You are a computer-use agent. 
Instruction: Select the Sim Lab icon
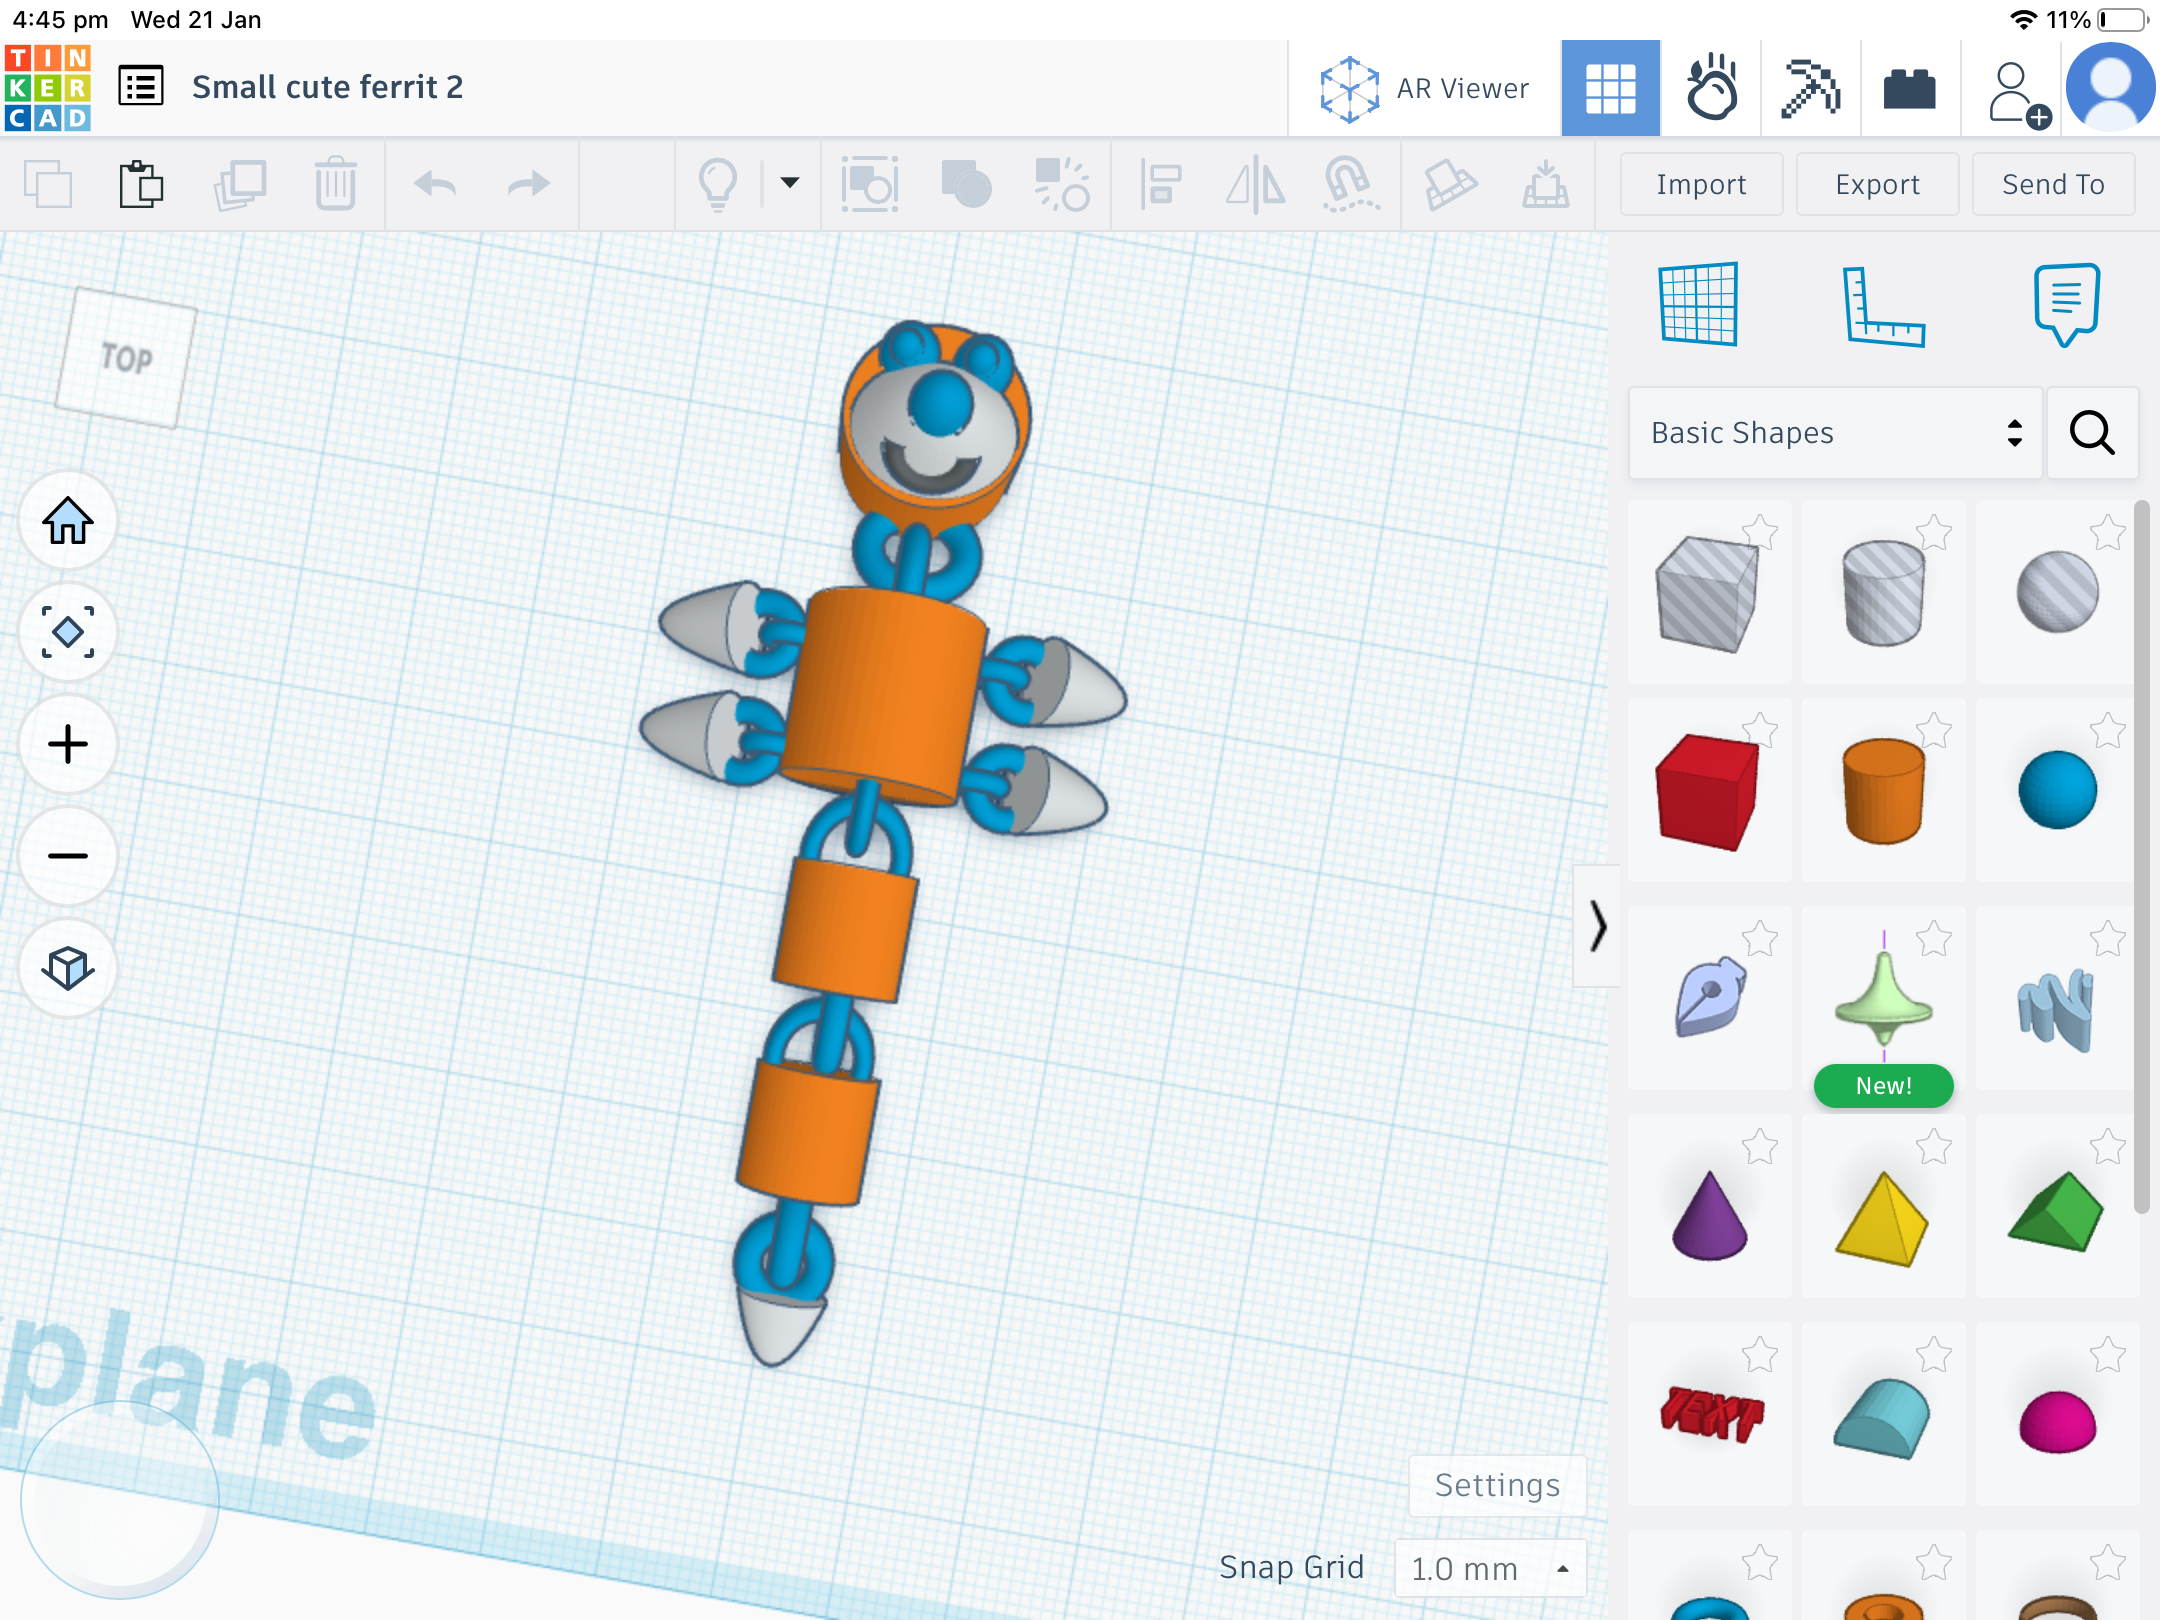(1711, 89)
